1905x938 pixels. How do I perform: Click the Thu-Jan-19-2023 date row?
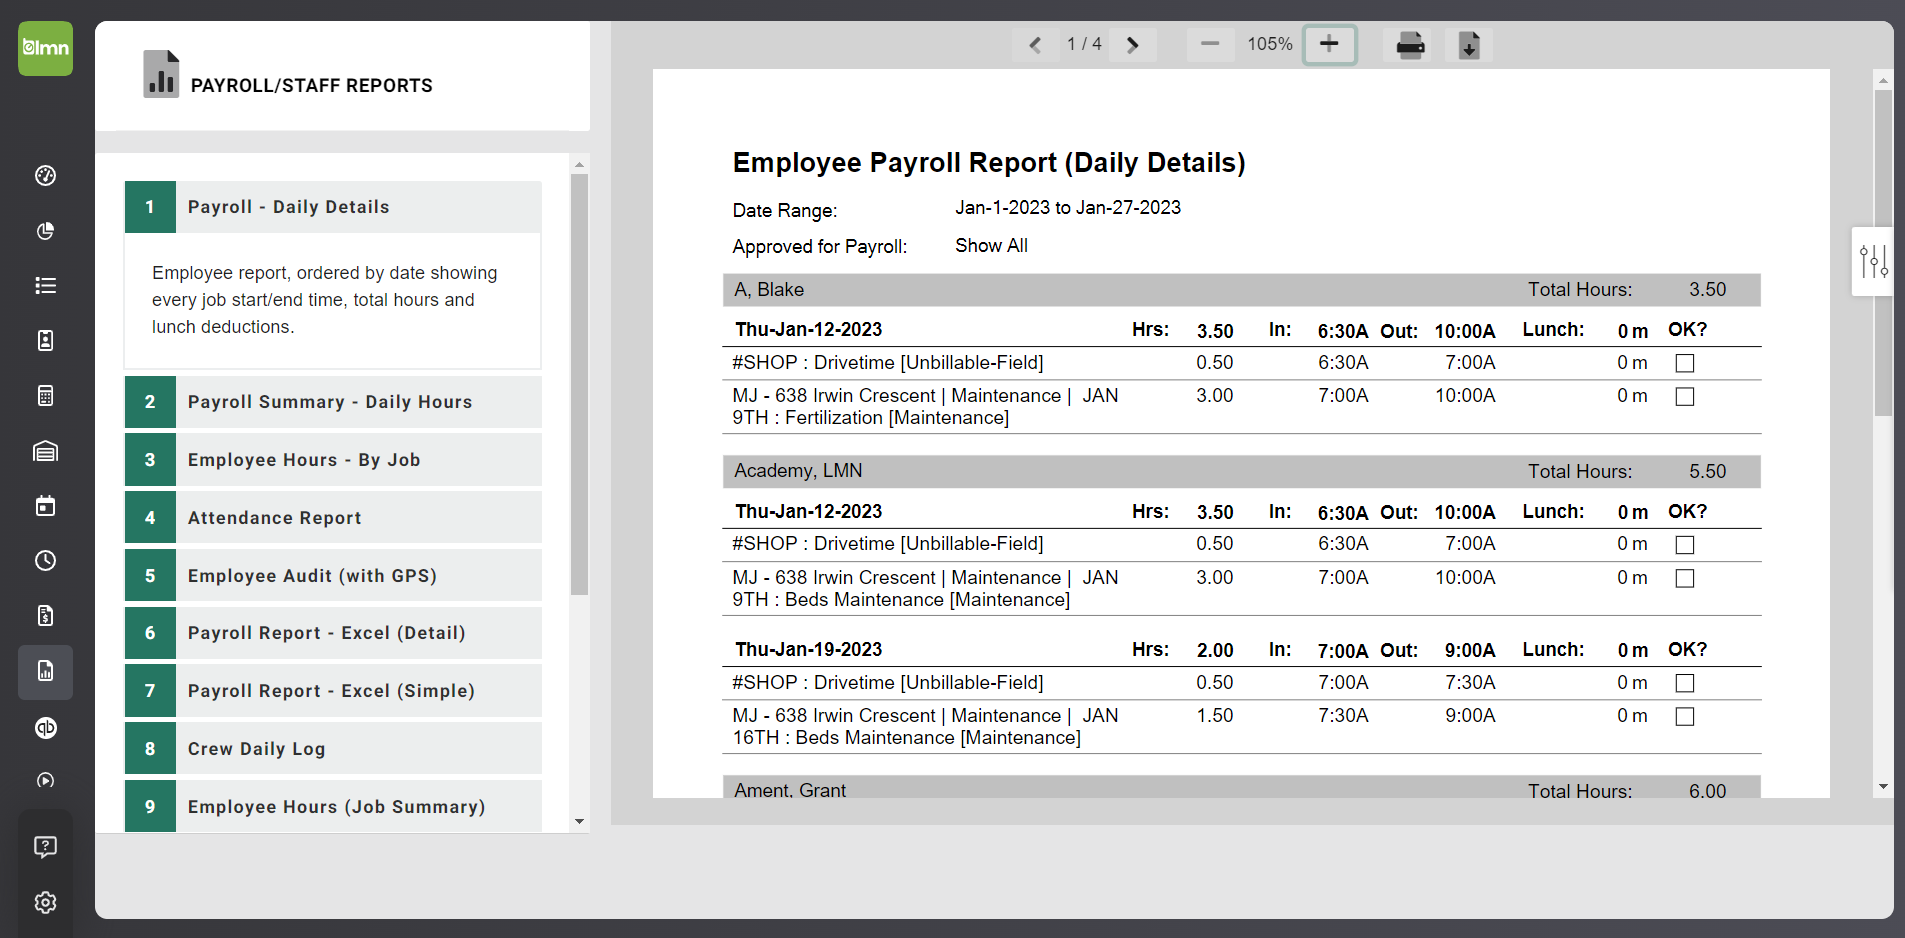[1241, 650]
